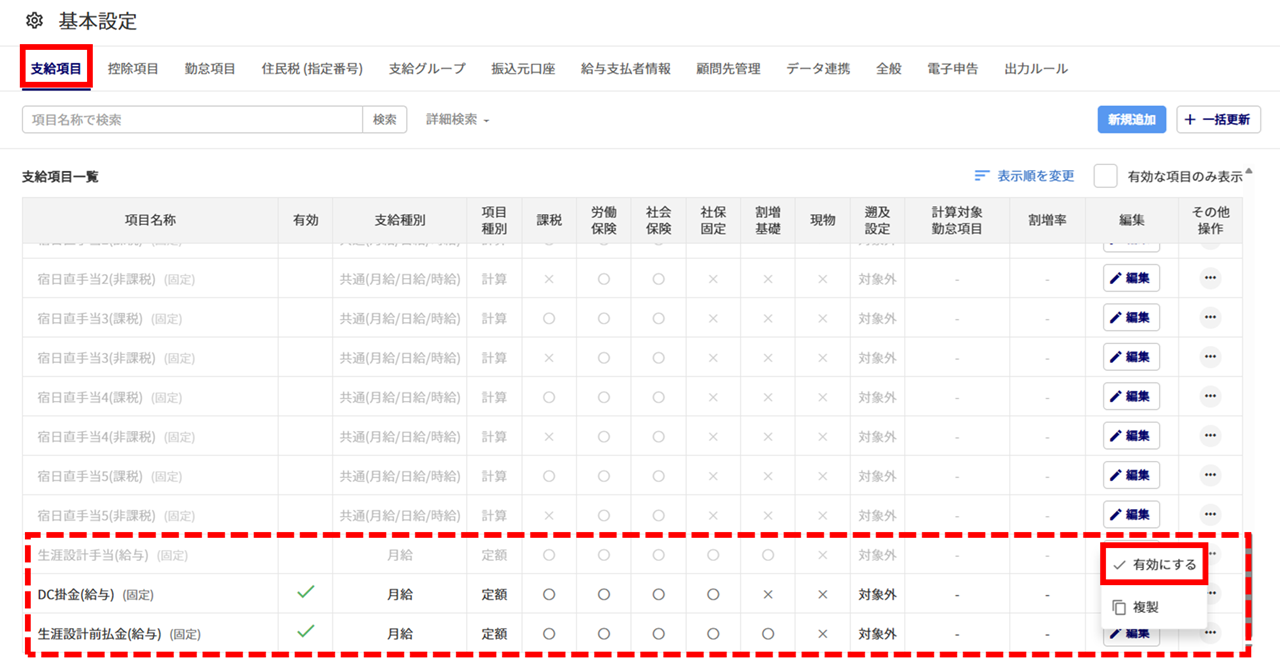Image resolution: width=1280 pixels, height=667 pixels.
Task: Open more options for 宿日直手当2(非課税) row
Action: 1210,278
